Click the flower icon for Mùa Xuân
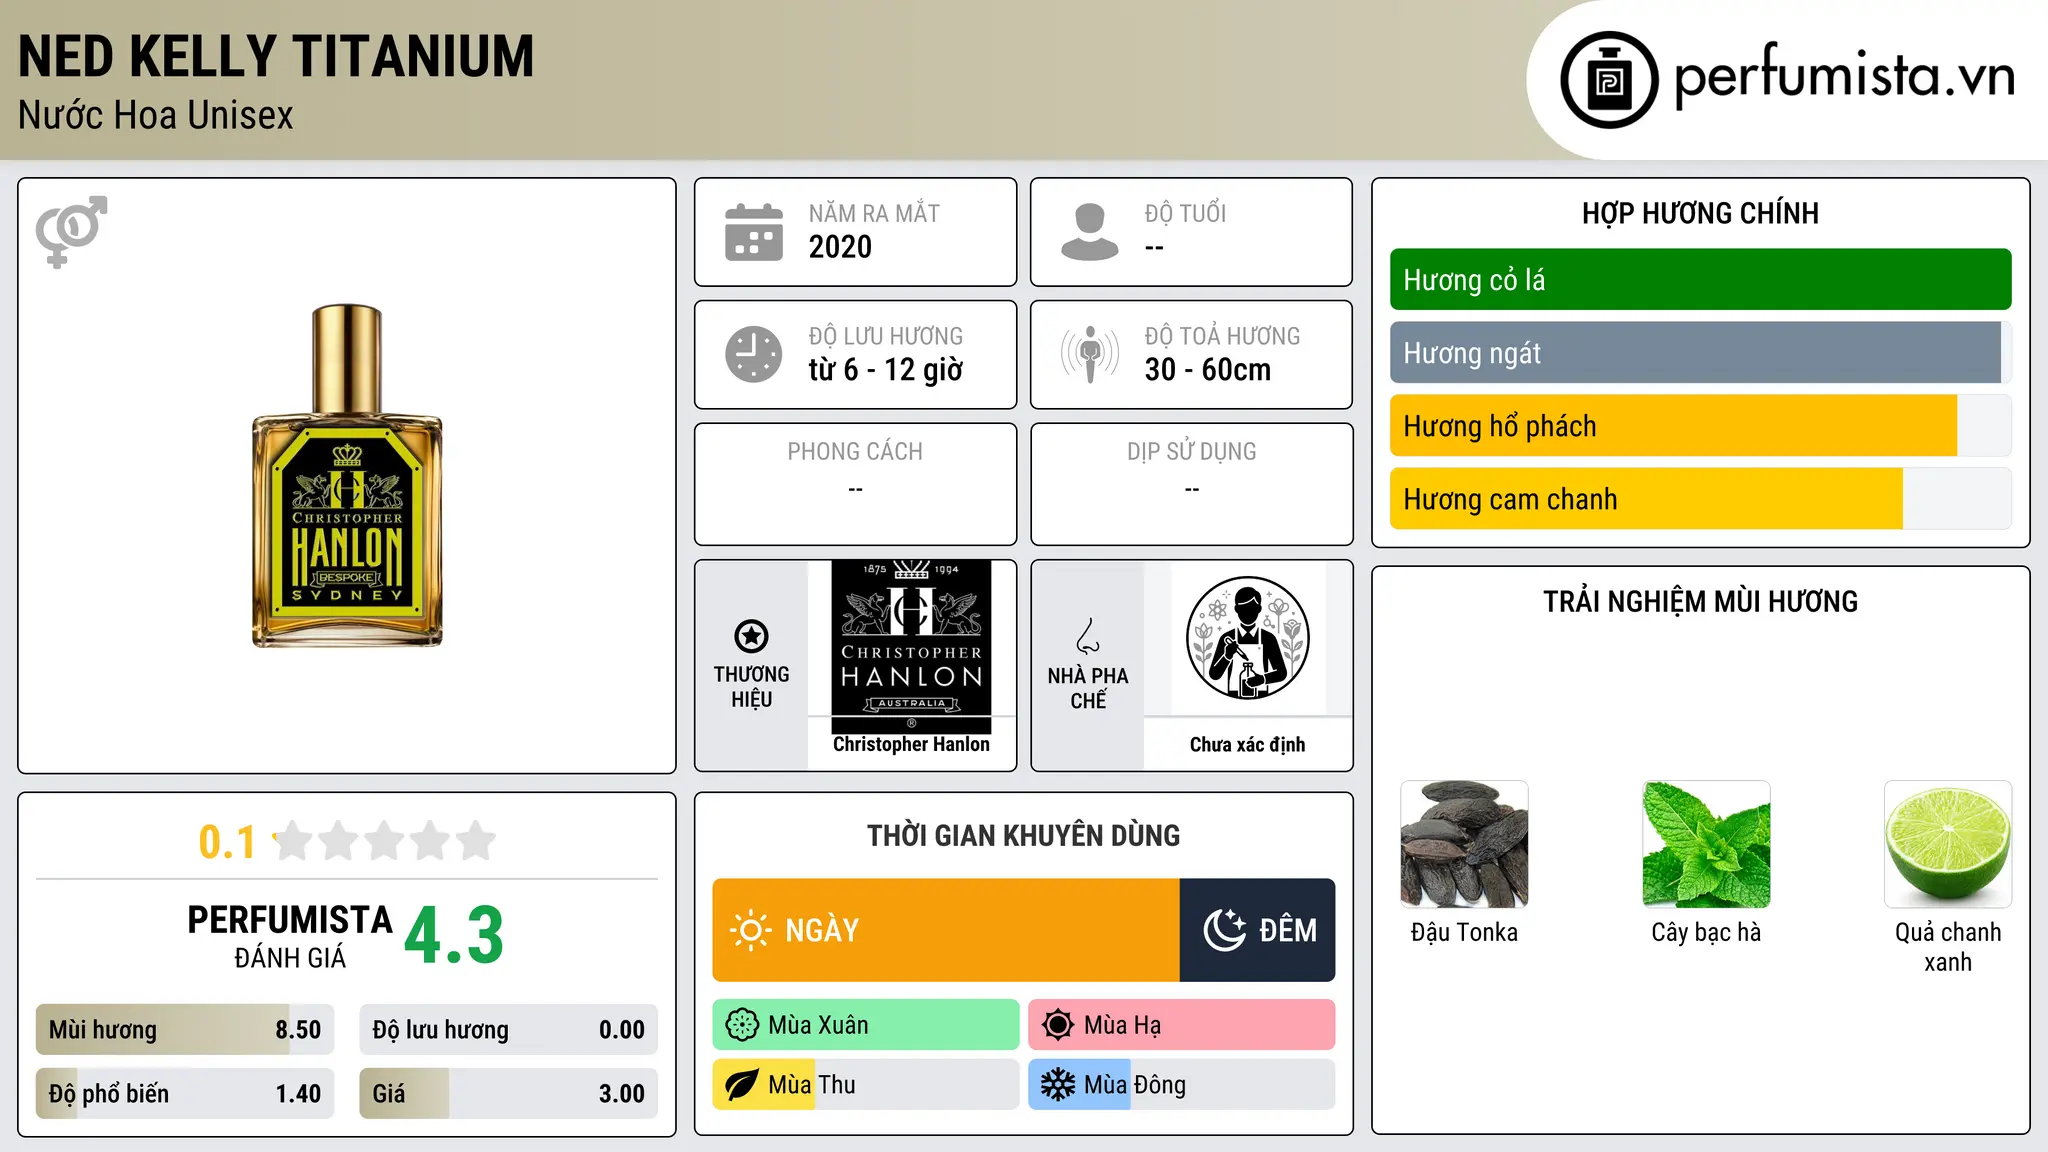This screenshot has height=1152, width=2048. coord(742,1025)
